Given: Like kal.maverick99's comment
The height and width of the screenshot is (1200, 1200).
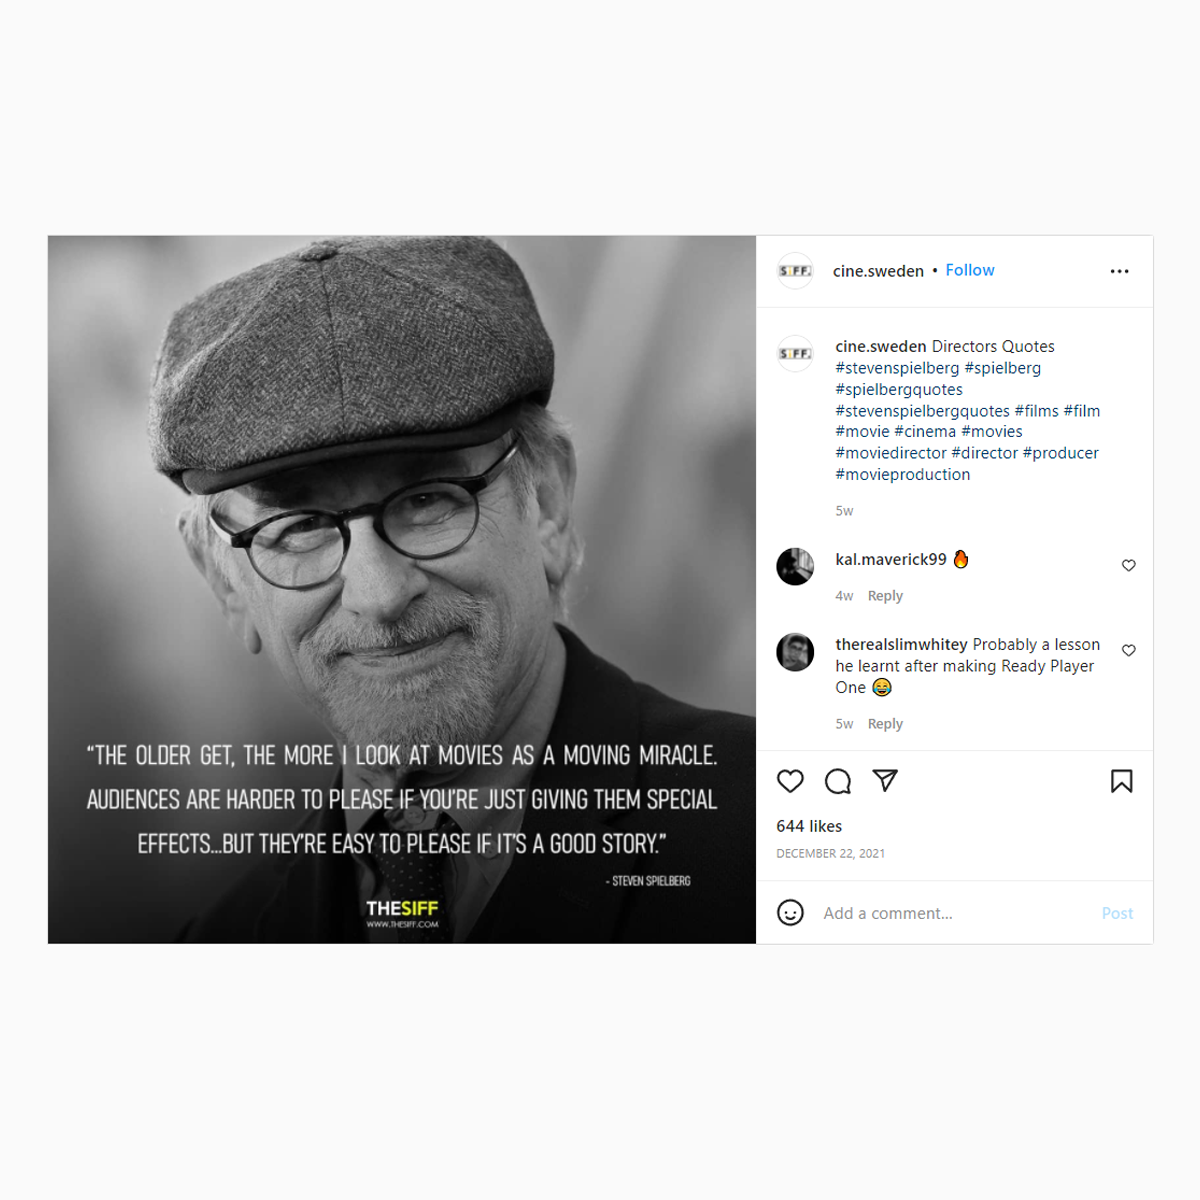Looking at the screenshot, I should point(1128,565).
